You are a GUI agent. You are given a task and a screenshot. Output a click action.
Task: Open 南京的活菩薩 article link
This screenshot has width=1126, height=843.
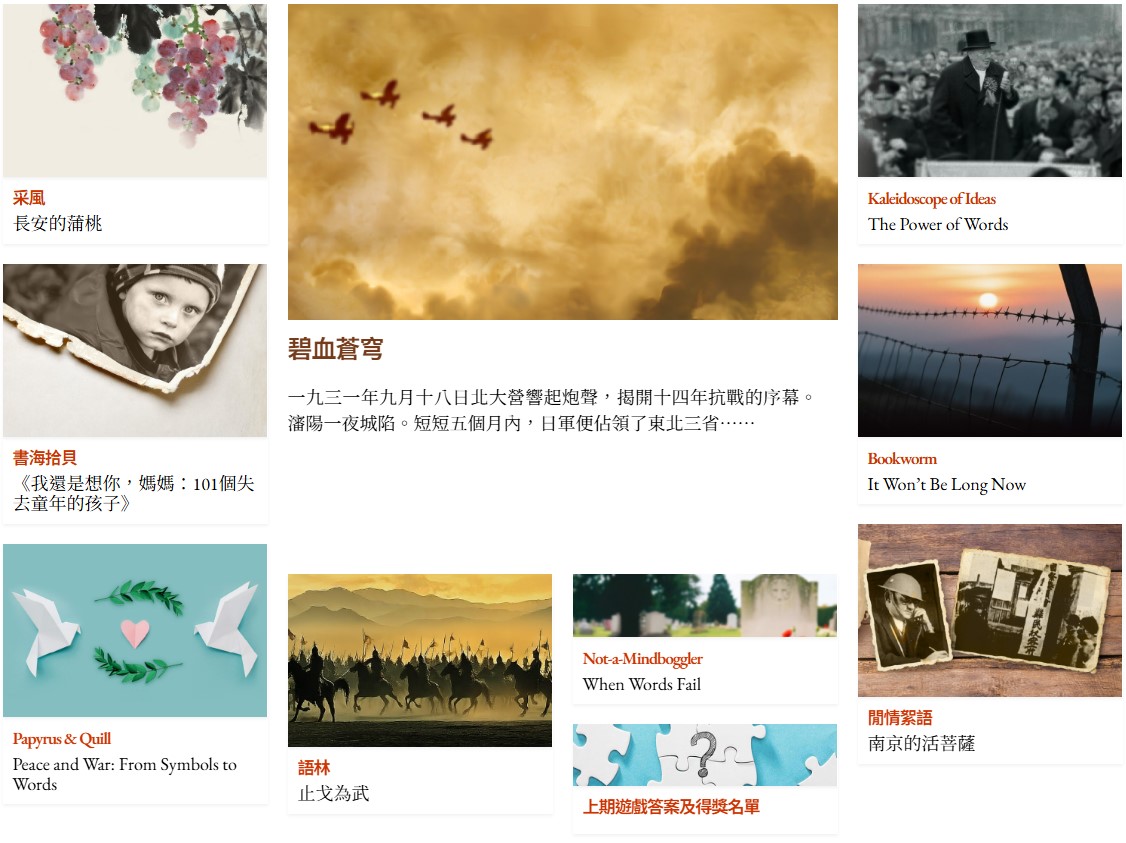tap(921, 743)
